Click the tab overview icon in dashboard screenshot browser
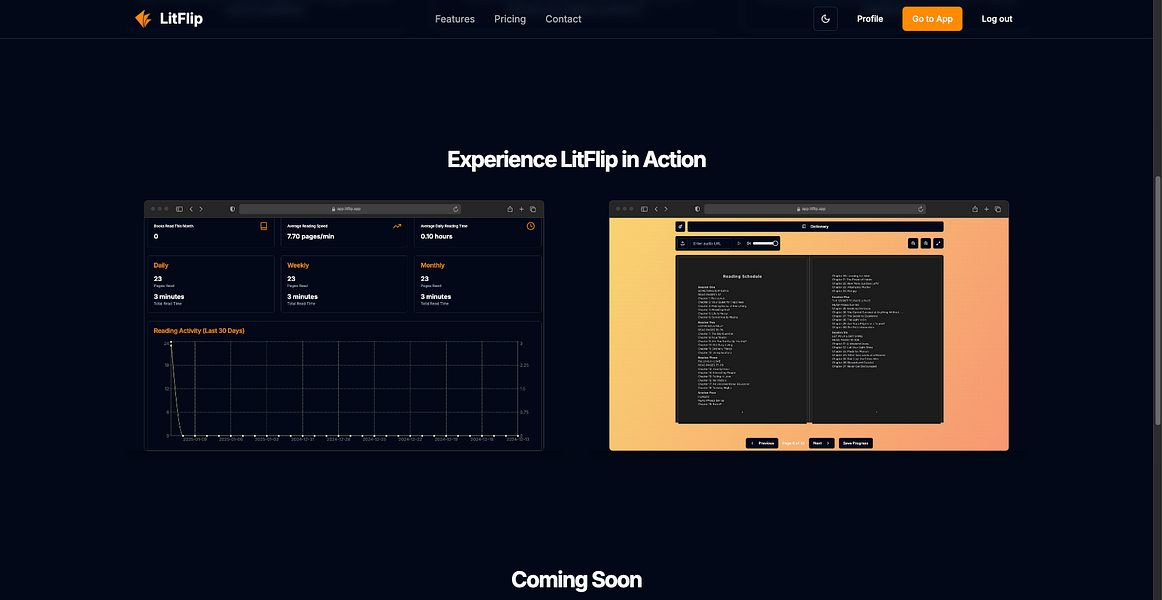The image size is (1162, 600). [x=533, y=209]
